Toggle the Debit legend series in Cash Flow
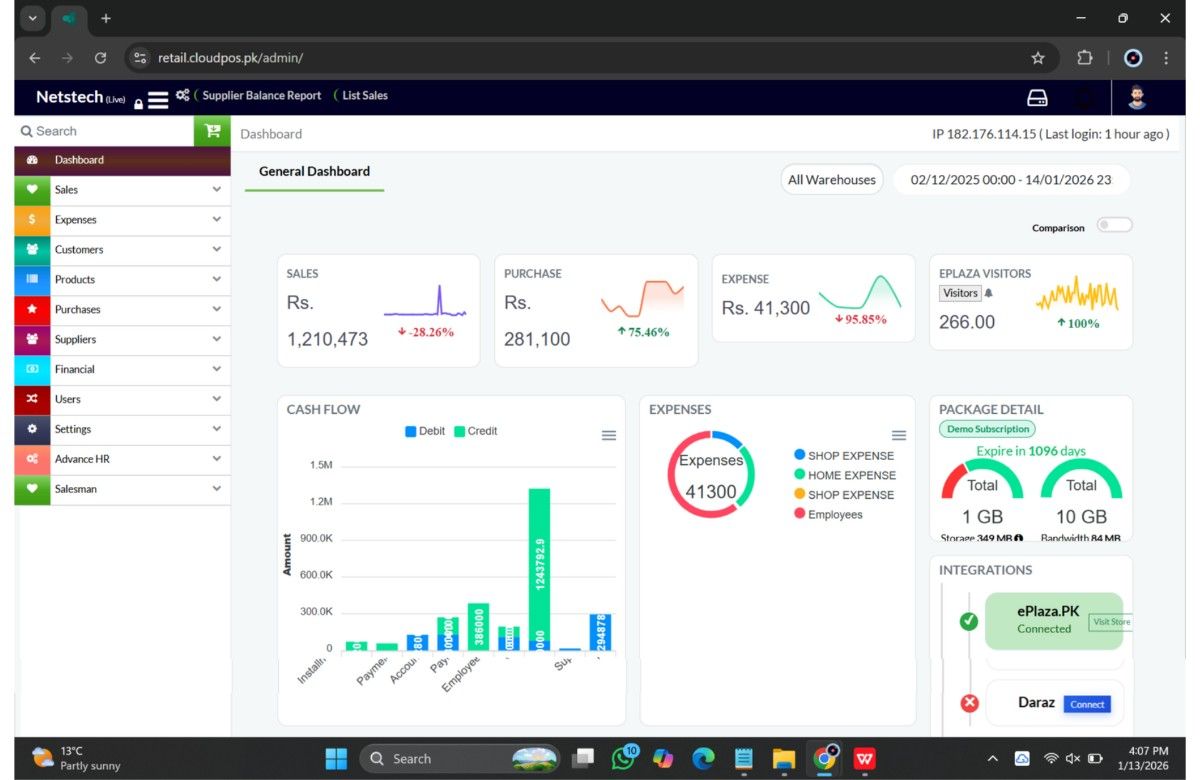This screenshot has width=1200, height=780. pyautogui.click(x=425, y=431)
